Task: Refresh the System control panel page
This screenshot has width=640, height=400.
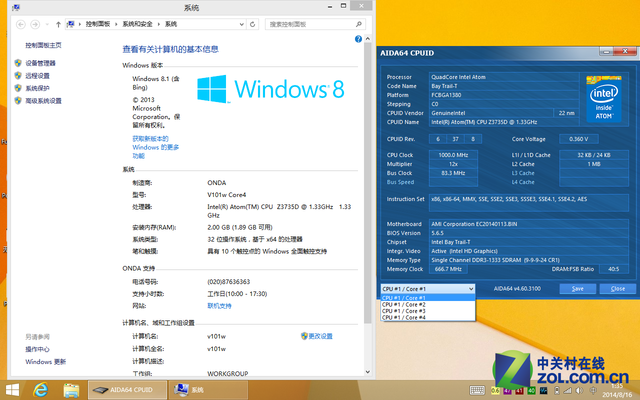Action: point(253,24)
